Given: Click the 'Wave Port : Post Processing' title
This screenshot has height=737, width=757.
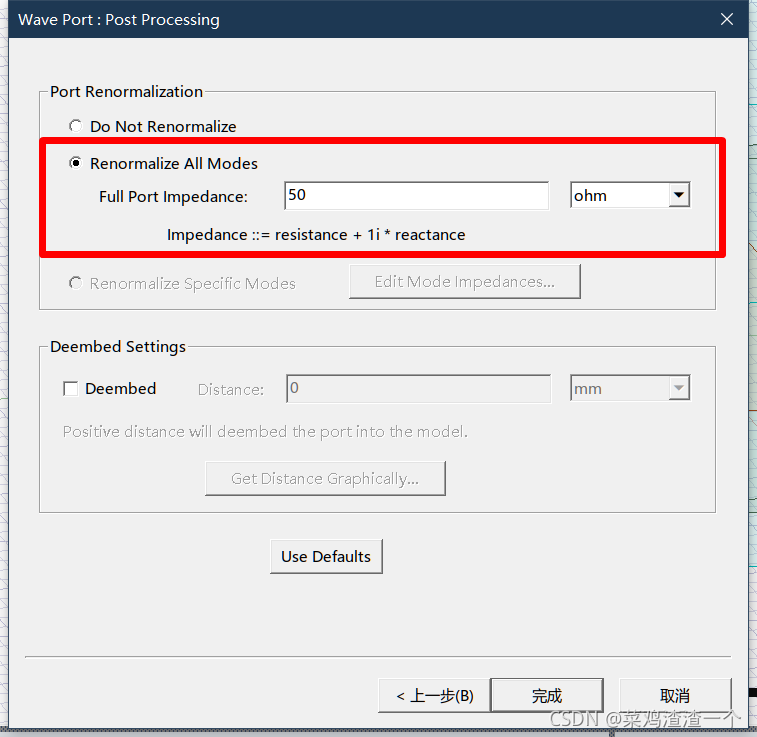Looking at the screenshot, I should [x=119, y=20].
